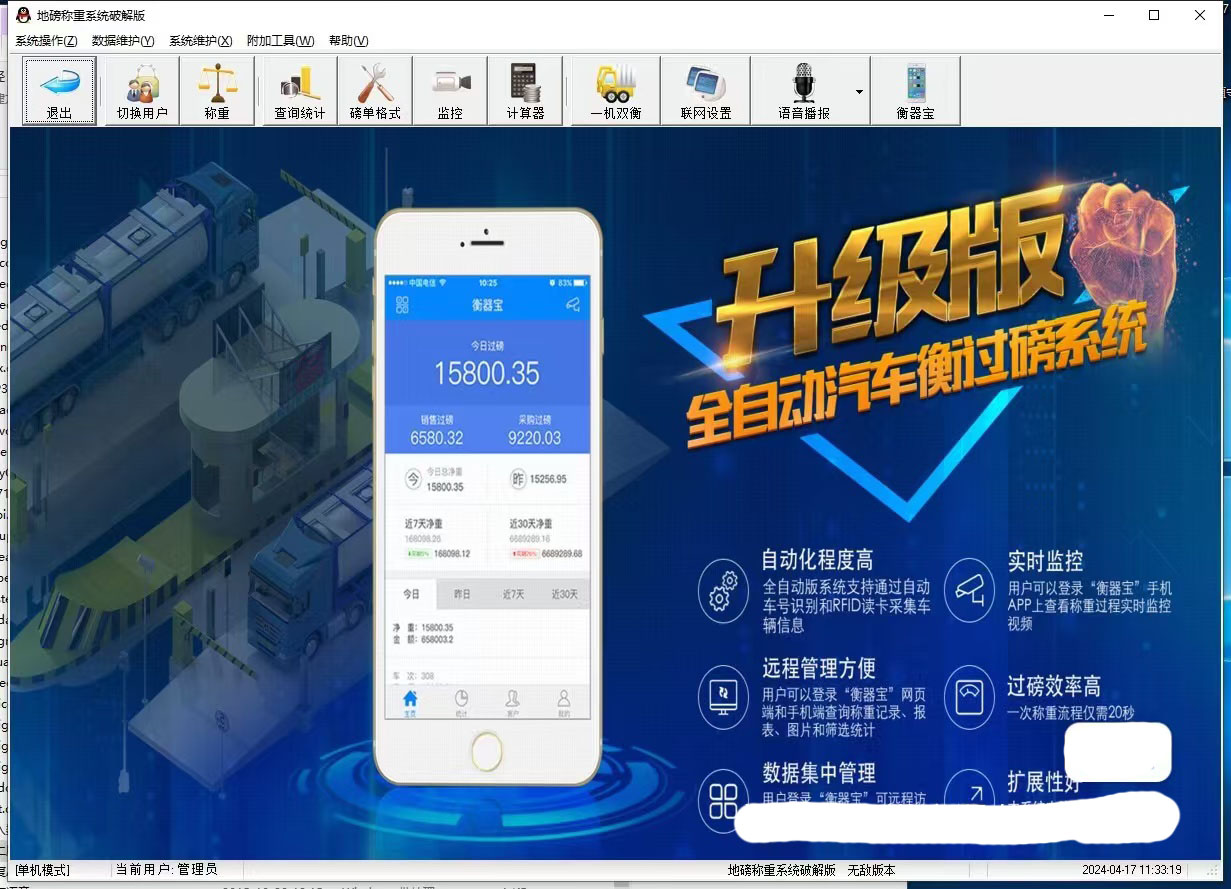Click the title bar penguin application icon

pyautogui.click(x=23, y=15)
